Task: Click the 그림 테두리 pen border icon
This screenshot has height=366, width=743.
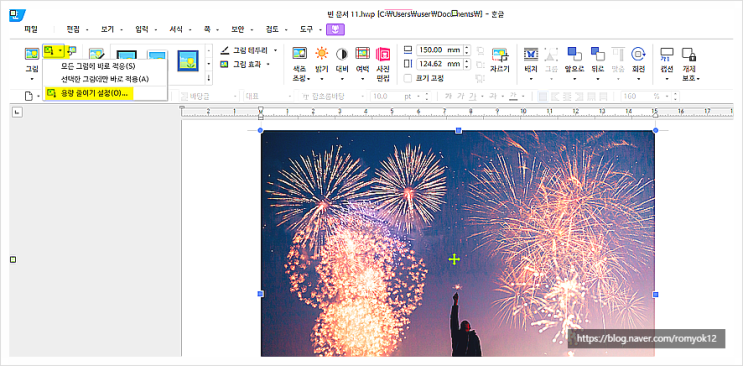Action: [x=225, y=50]
